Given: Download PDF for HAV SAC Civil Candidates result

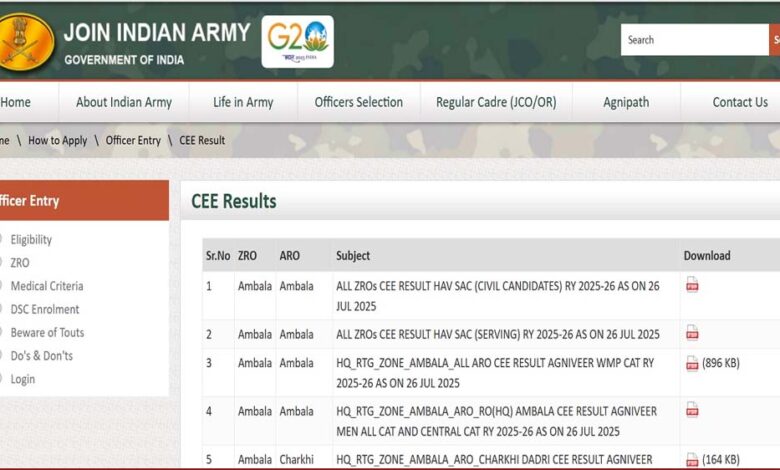Looking at the screenshot, I should click(692, 285).
